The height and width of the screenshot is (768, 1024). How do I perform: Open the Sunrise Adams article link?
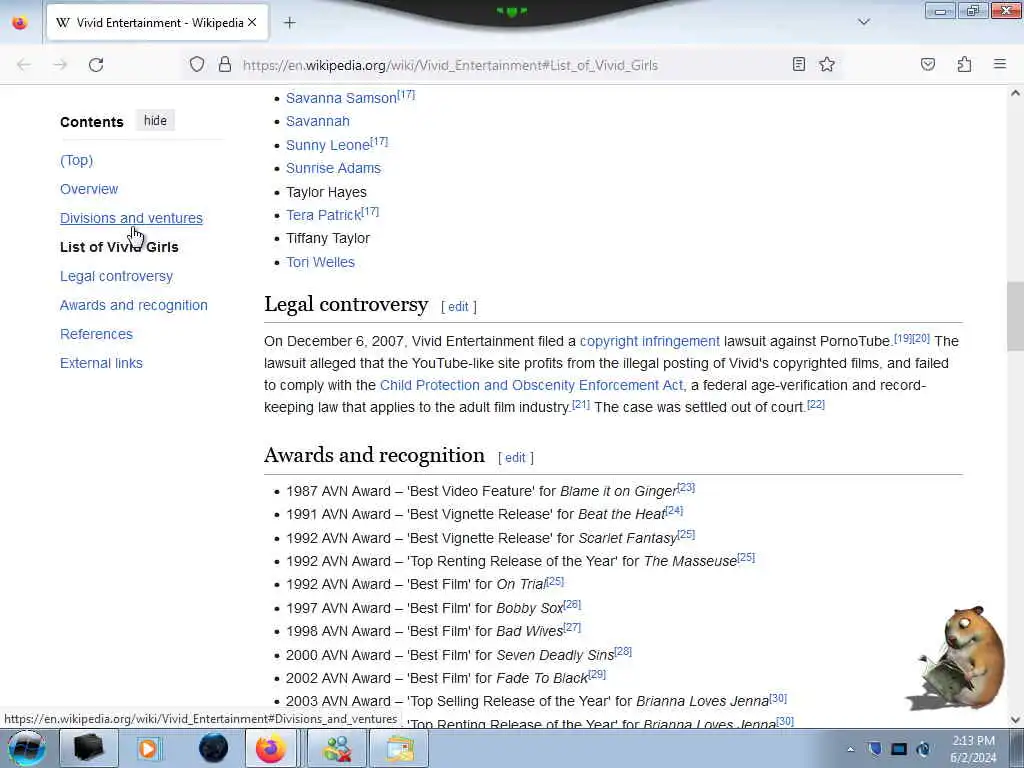point(333,168)
